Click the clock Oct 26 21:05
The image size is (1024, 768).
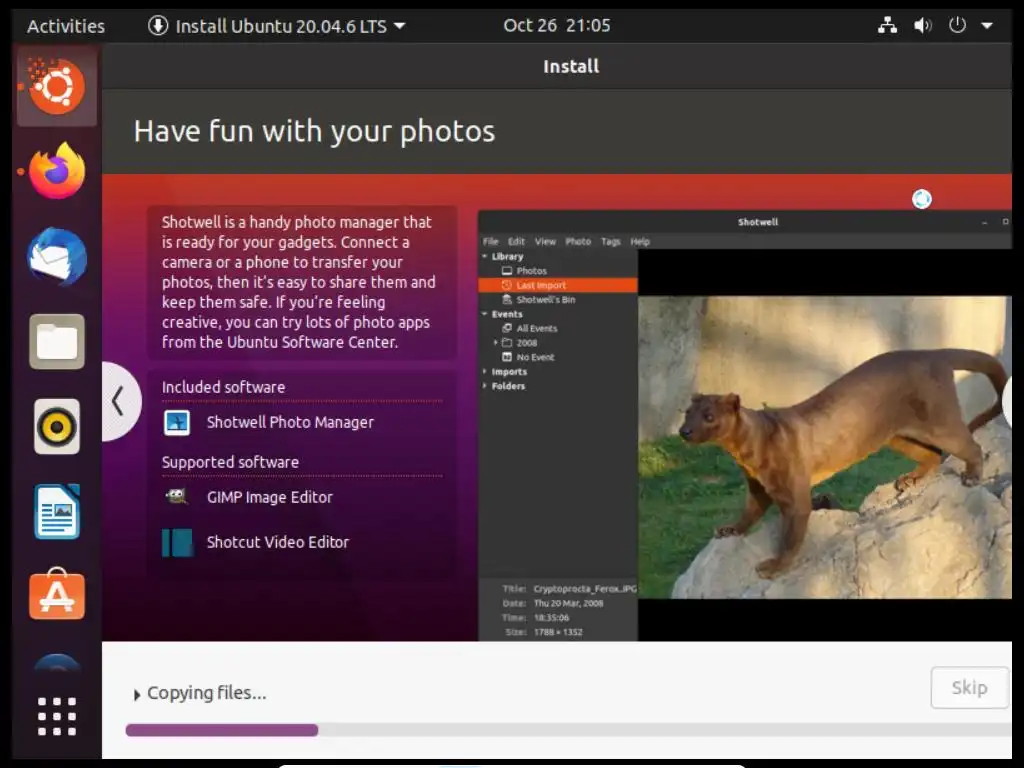(556, 25)
